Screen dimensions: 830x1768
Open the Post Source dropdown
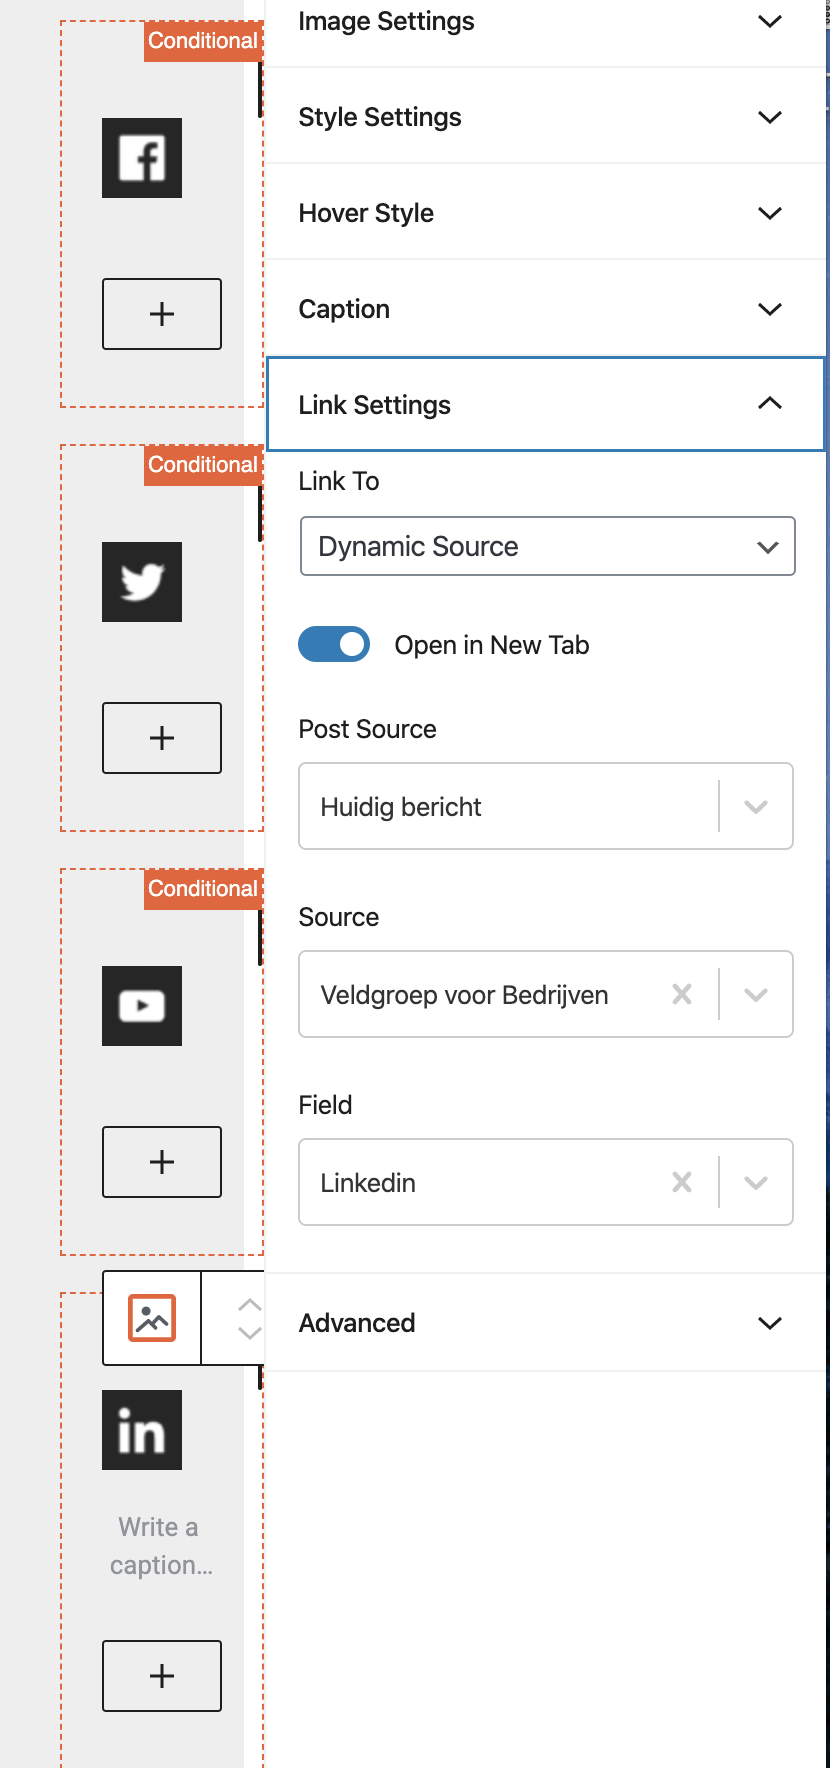(546, 806)
